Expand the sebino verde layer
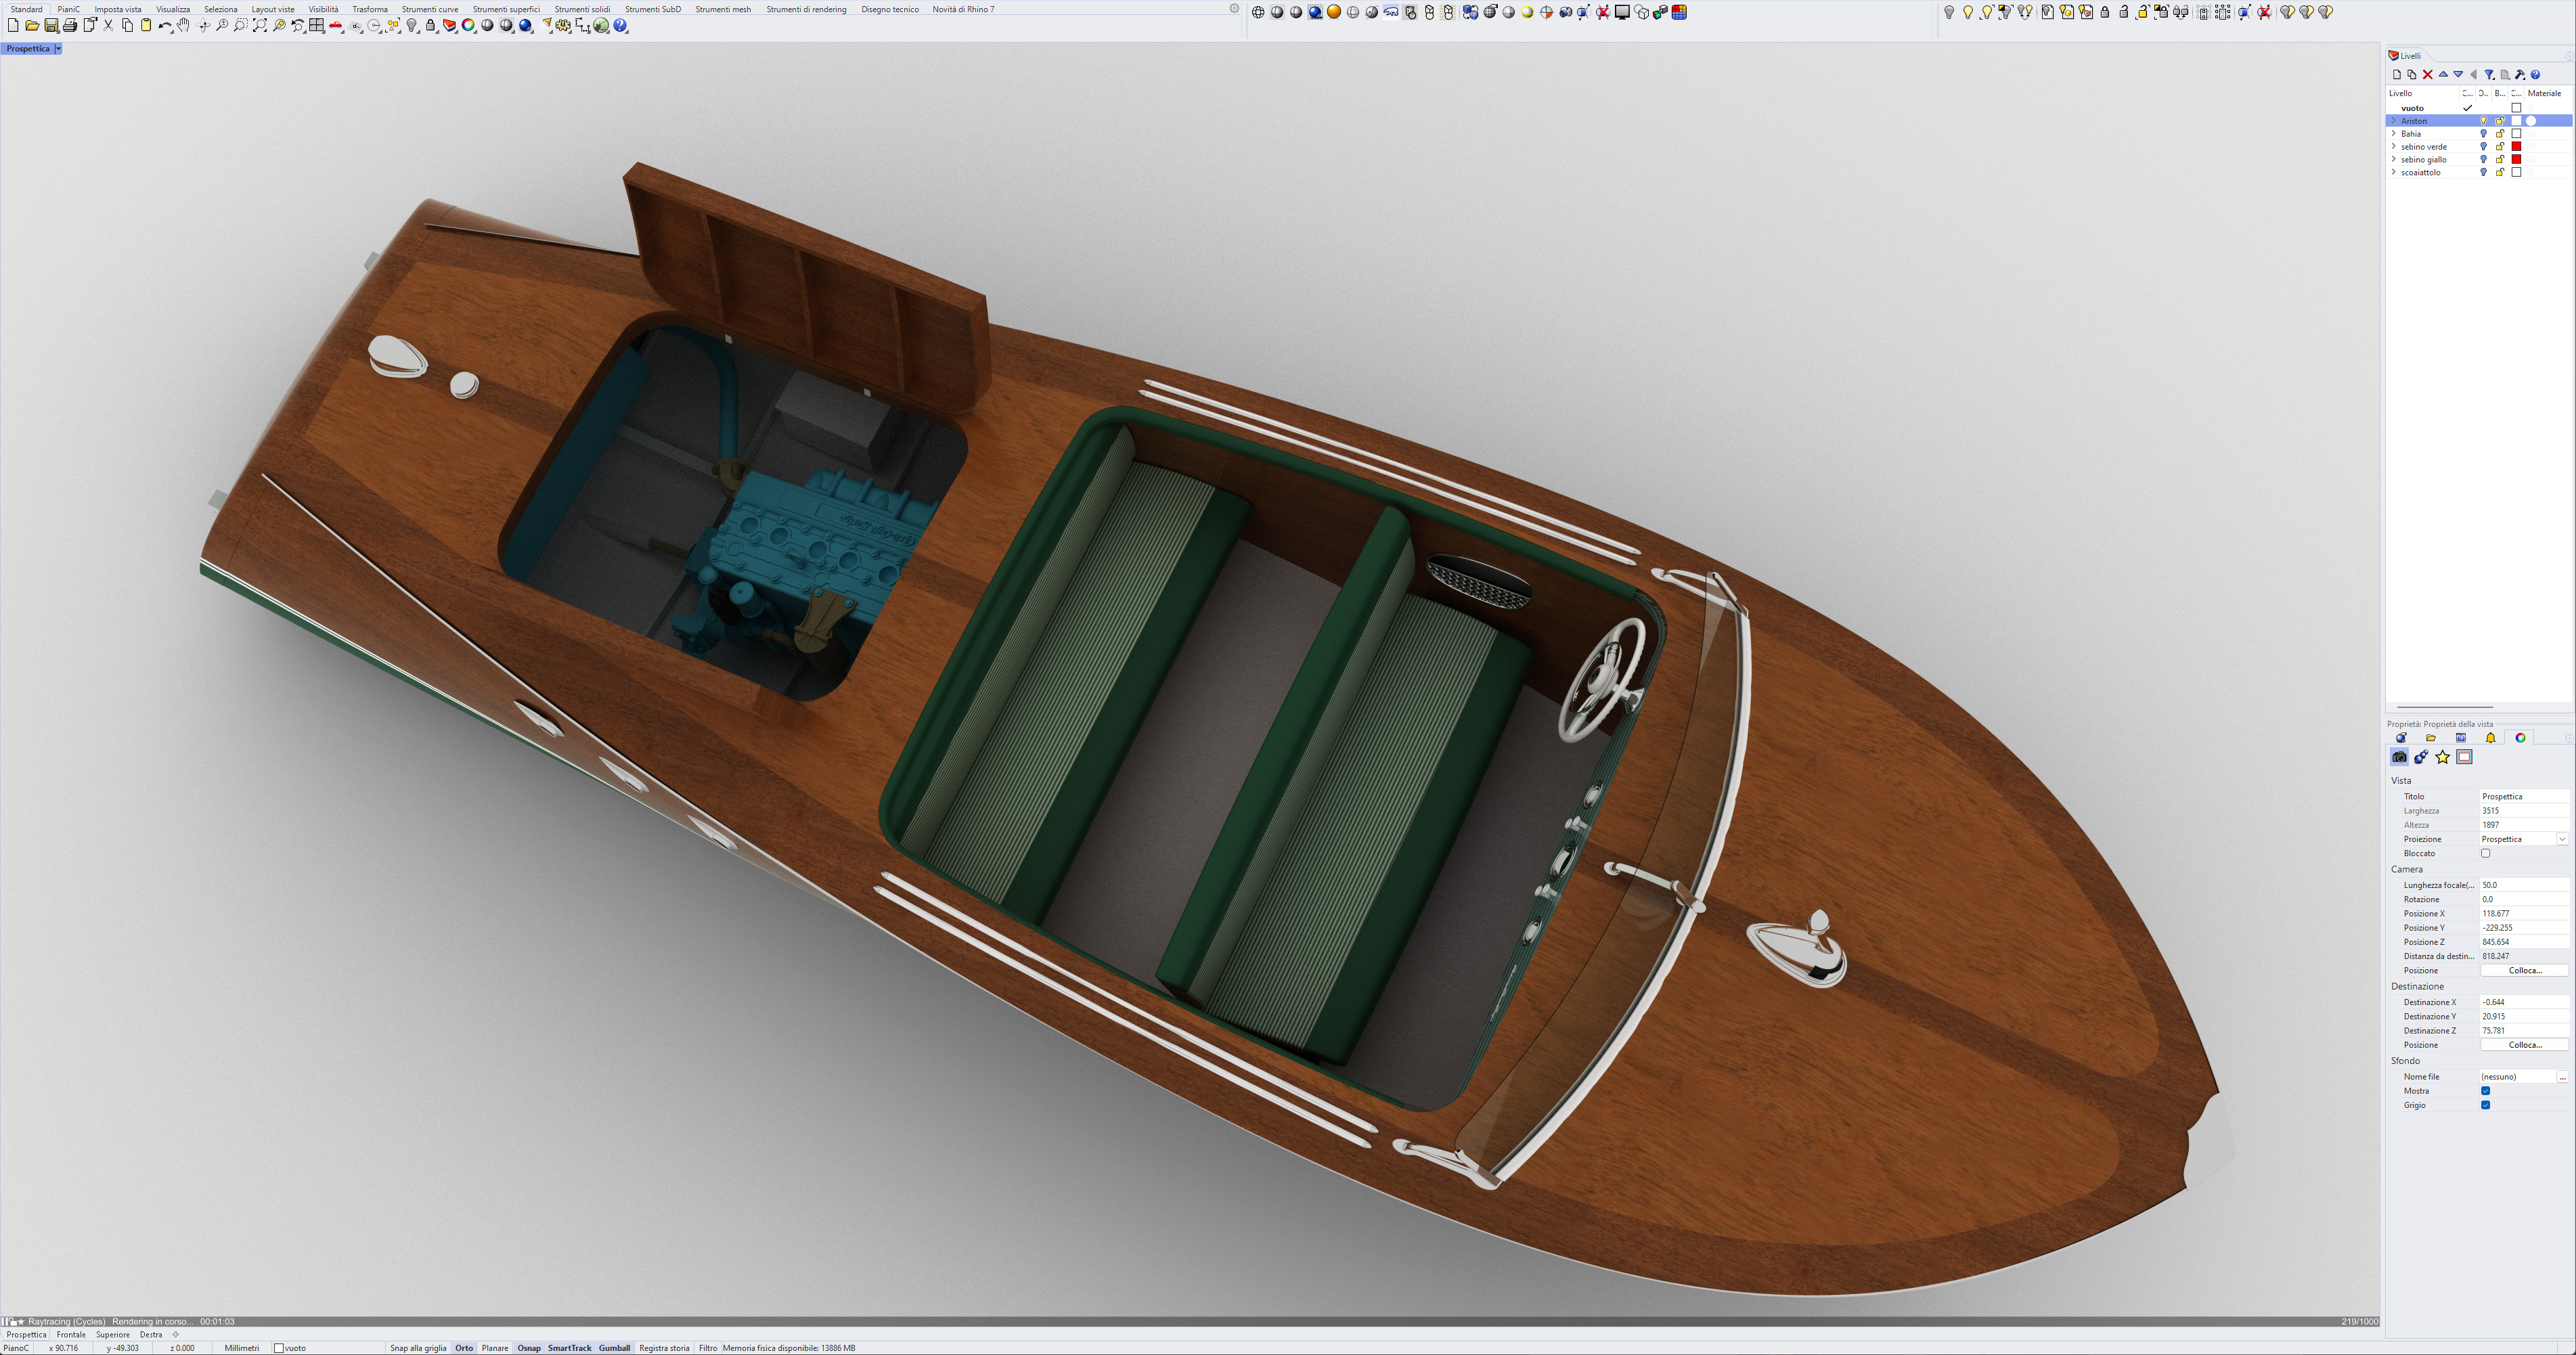2576x1355 pixels. [2393, 147]
